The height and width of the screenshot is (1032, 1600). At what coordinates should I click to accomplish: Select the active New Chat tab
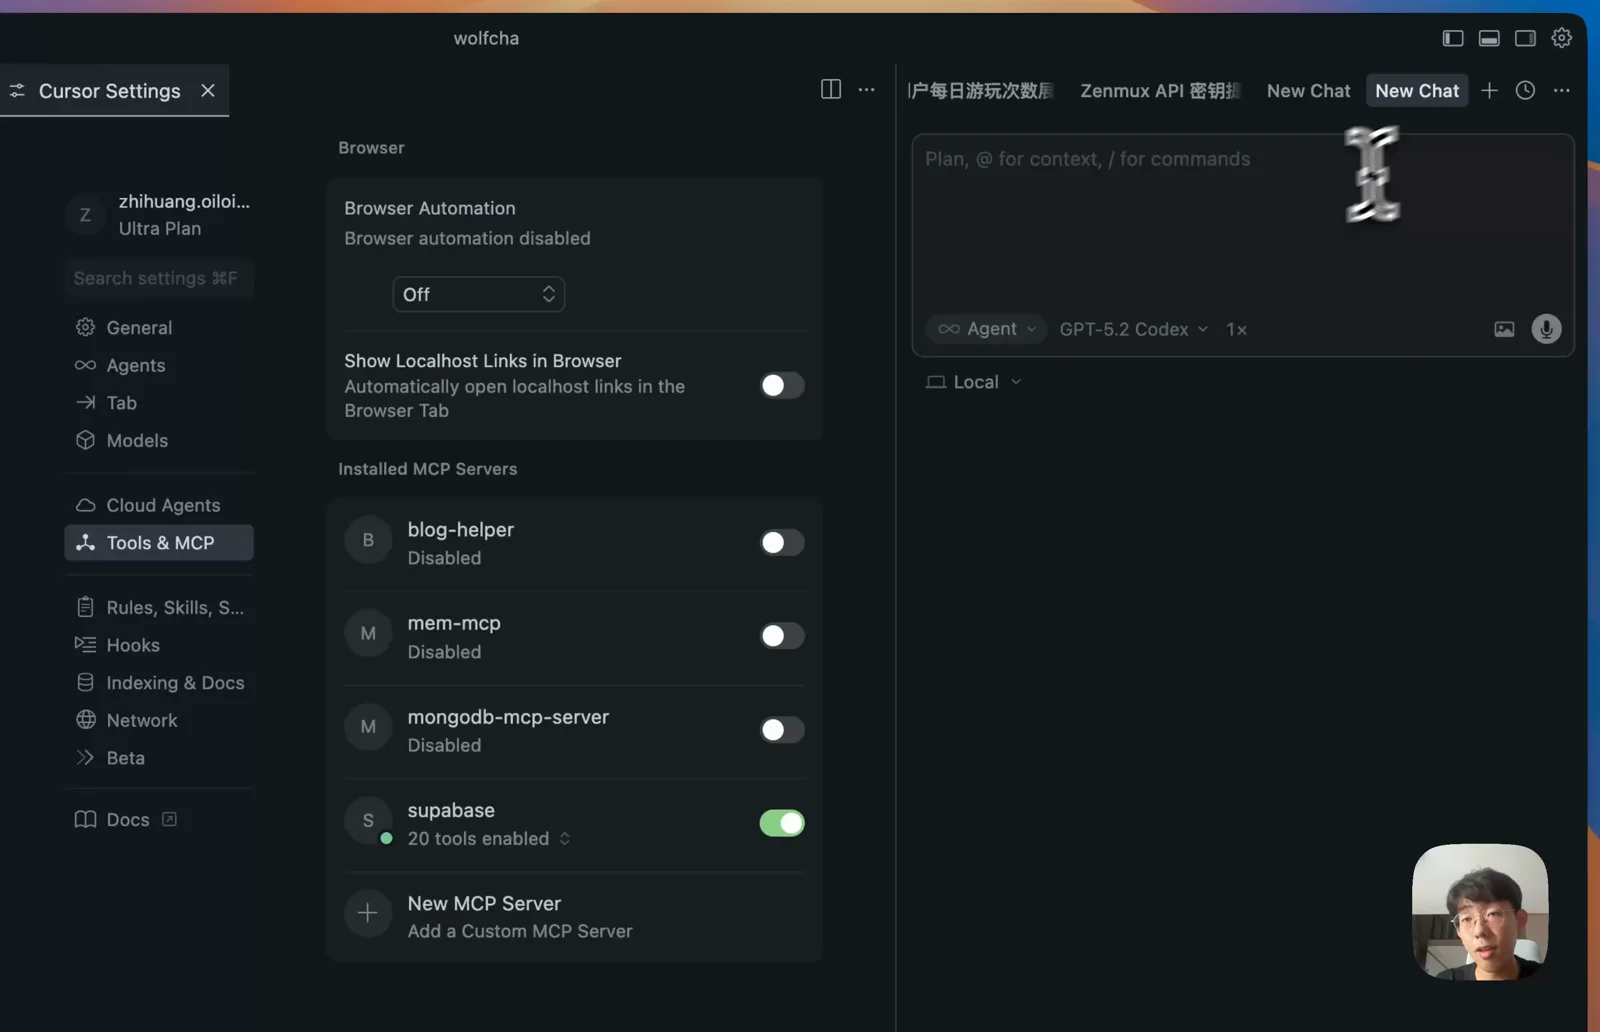point(1417,90)
